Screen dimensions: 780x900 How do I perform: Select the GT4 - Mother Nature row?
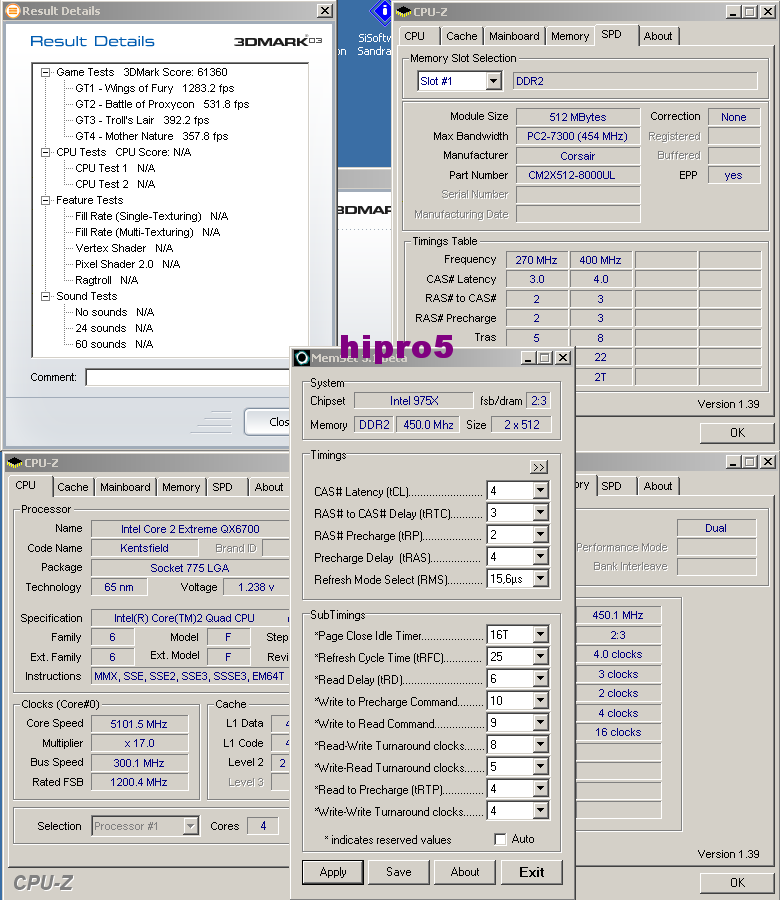[152, 137]
